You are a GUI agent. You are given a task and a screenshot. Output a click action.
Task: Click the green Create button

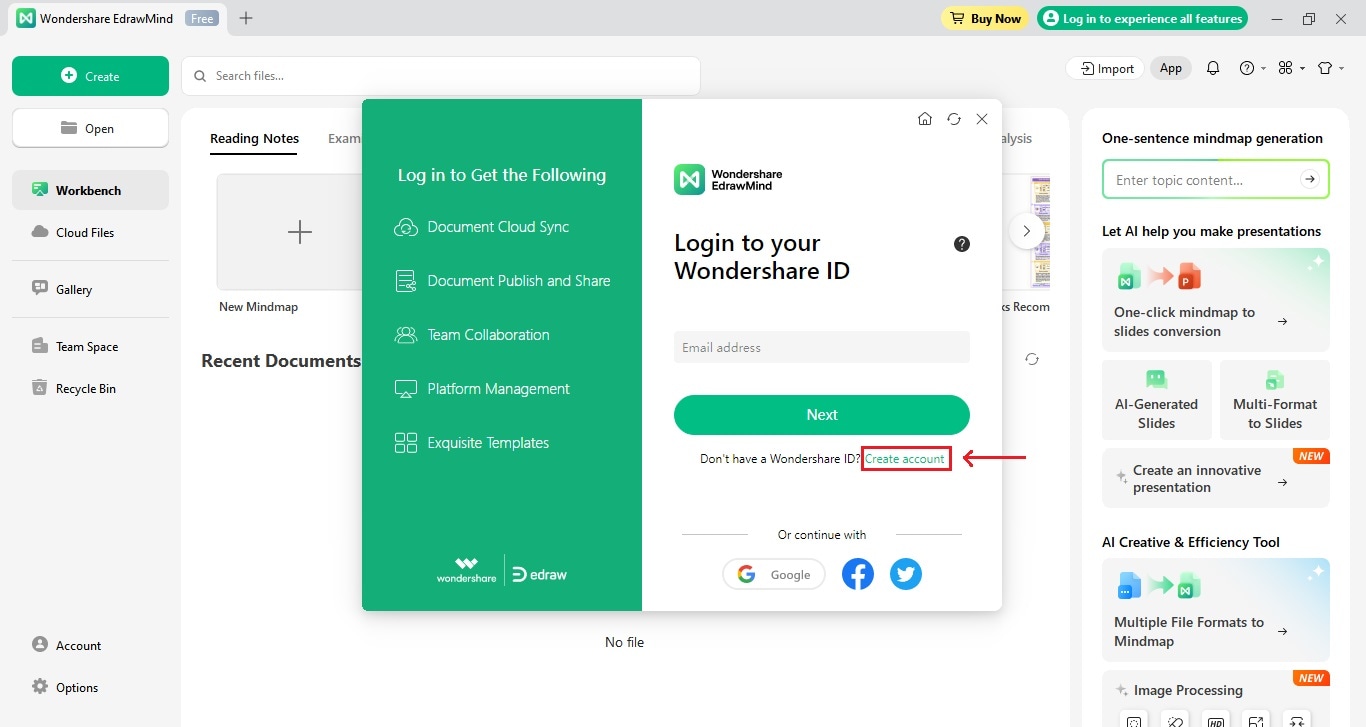point(90,76)
